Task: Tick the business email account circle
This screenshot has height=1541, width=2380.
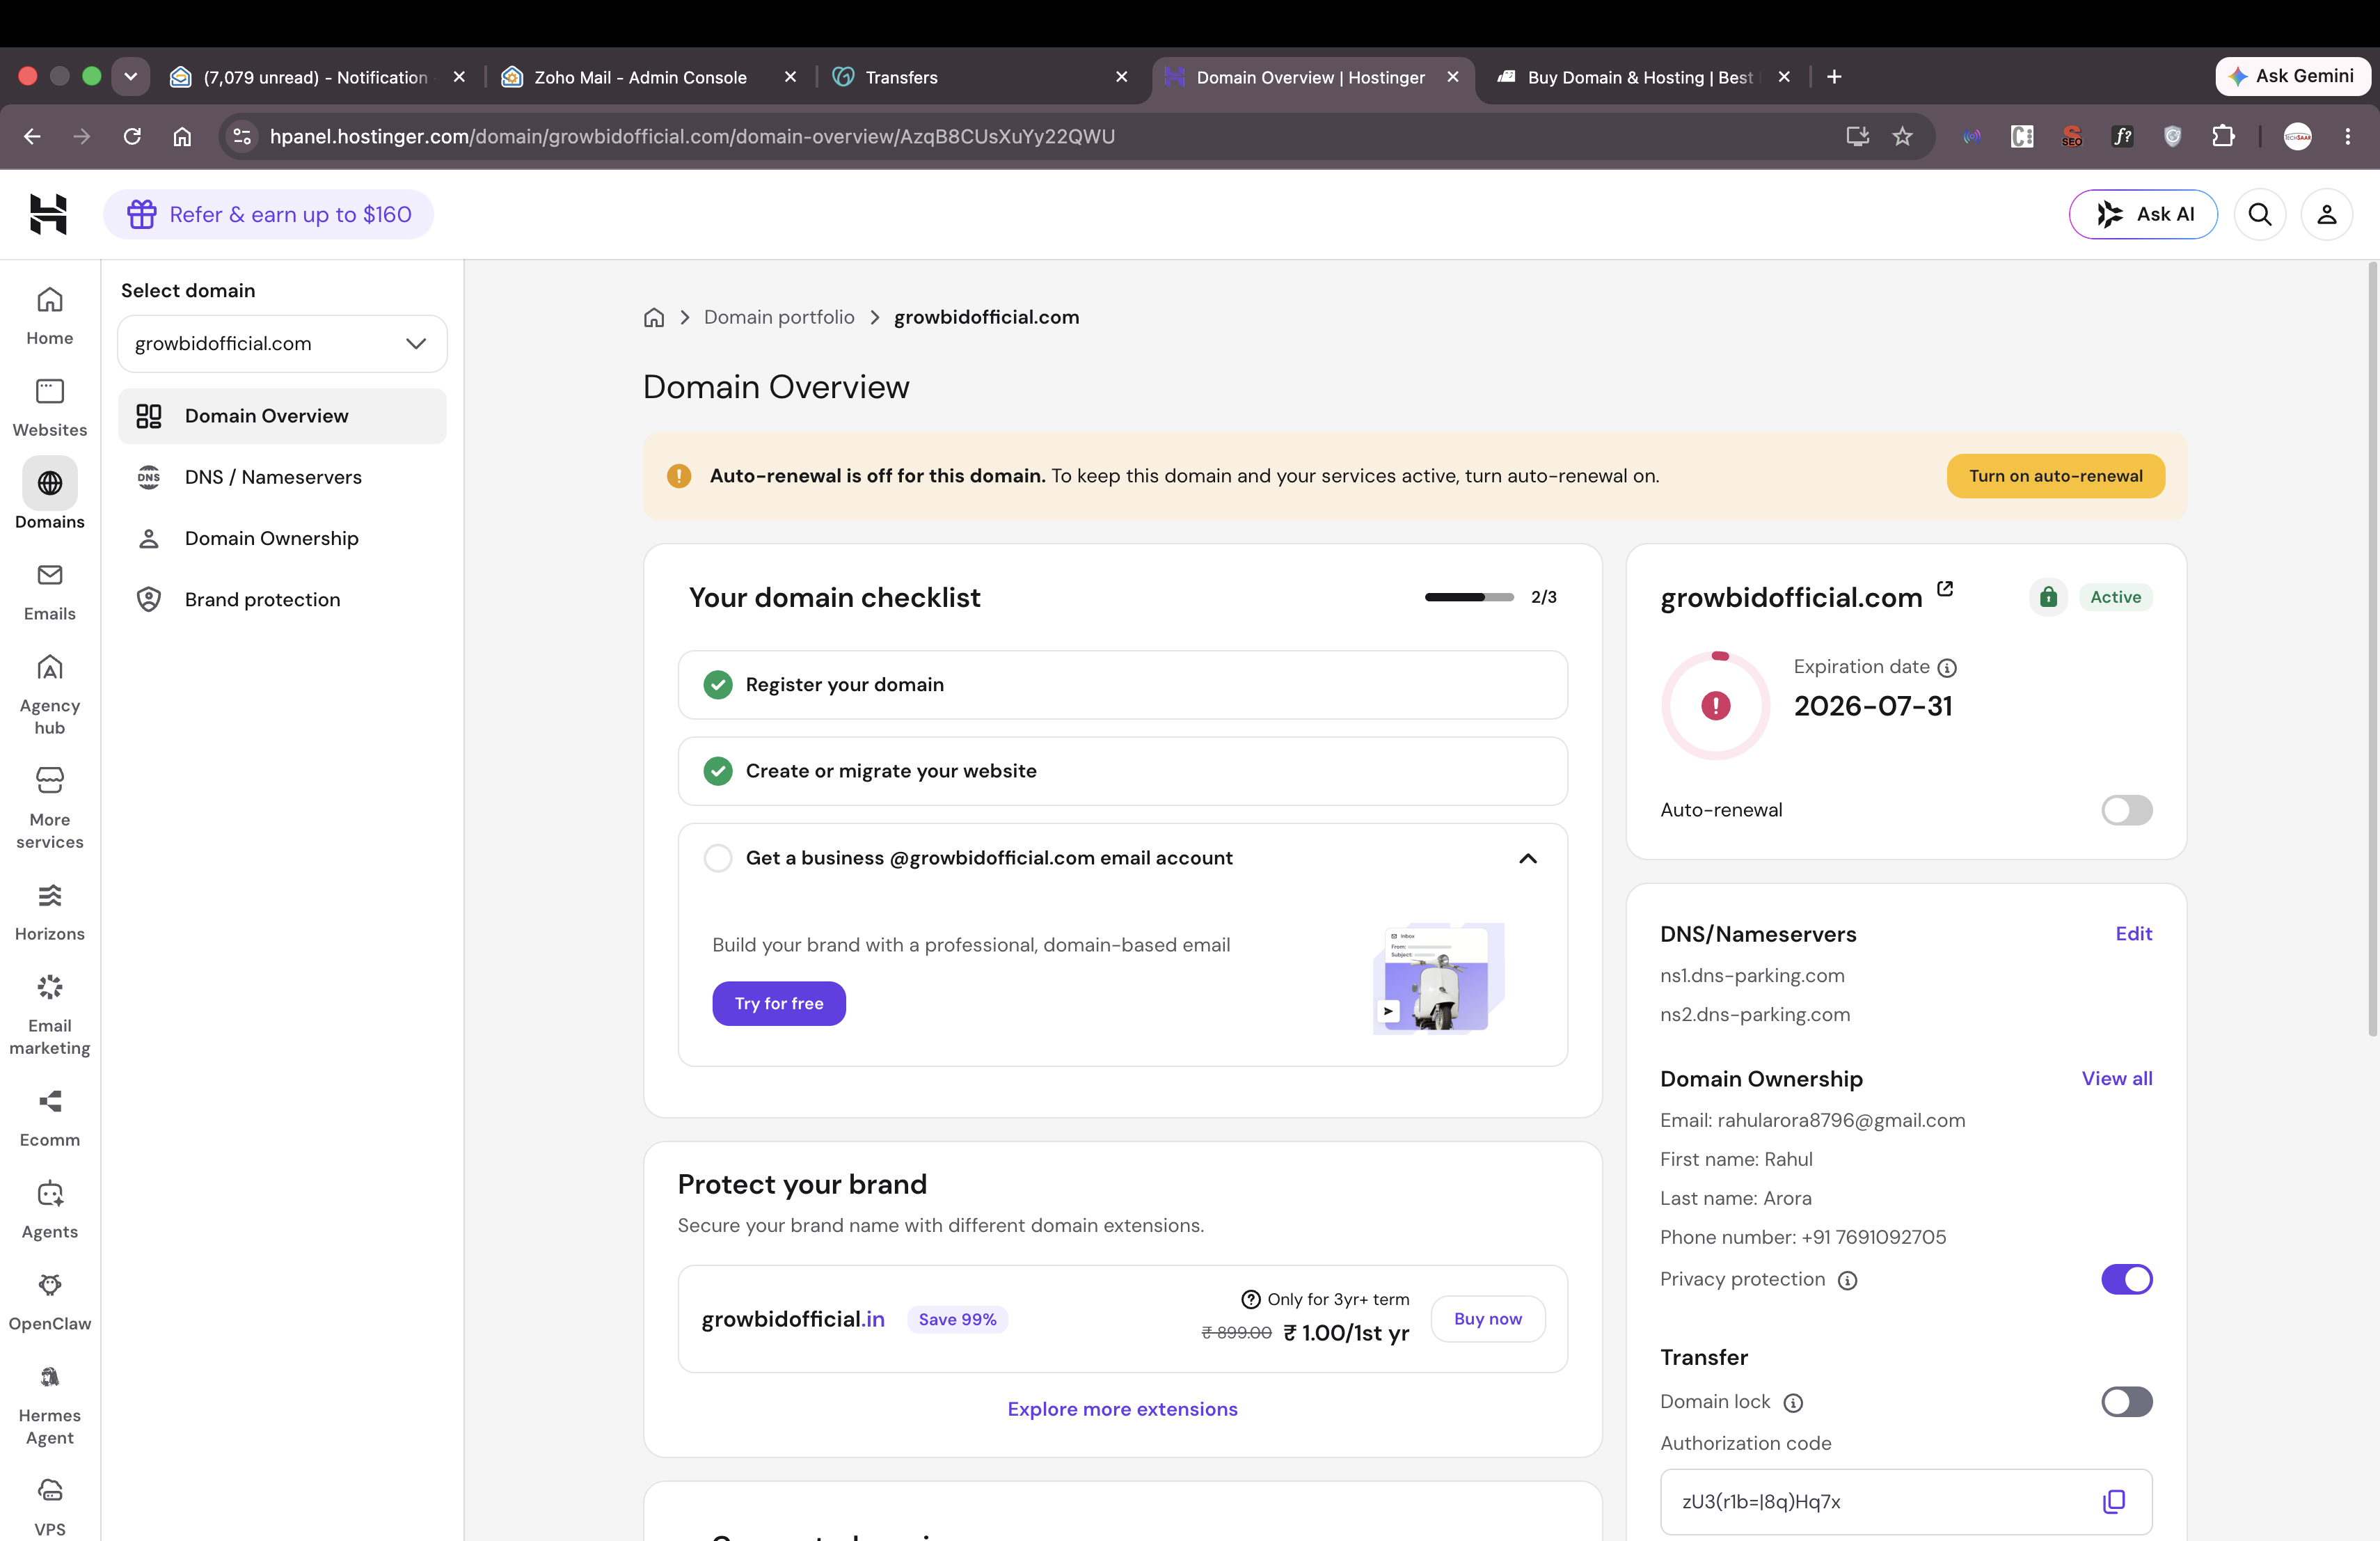Action: [717, 858]
